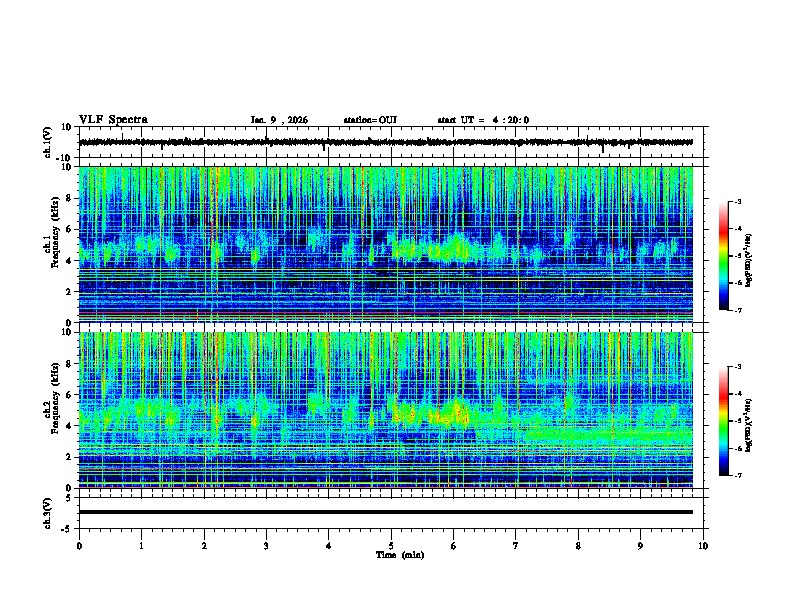Click the 'VLF Spectra' title text
The width and height of the screenshot is (792, 612).
click(x=113, y=120)
